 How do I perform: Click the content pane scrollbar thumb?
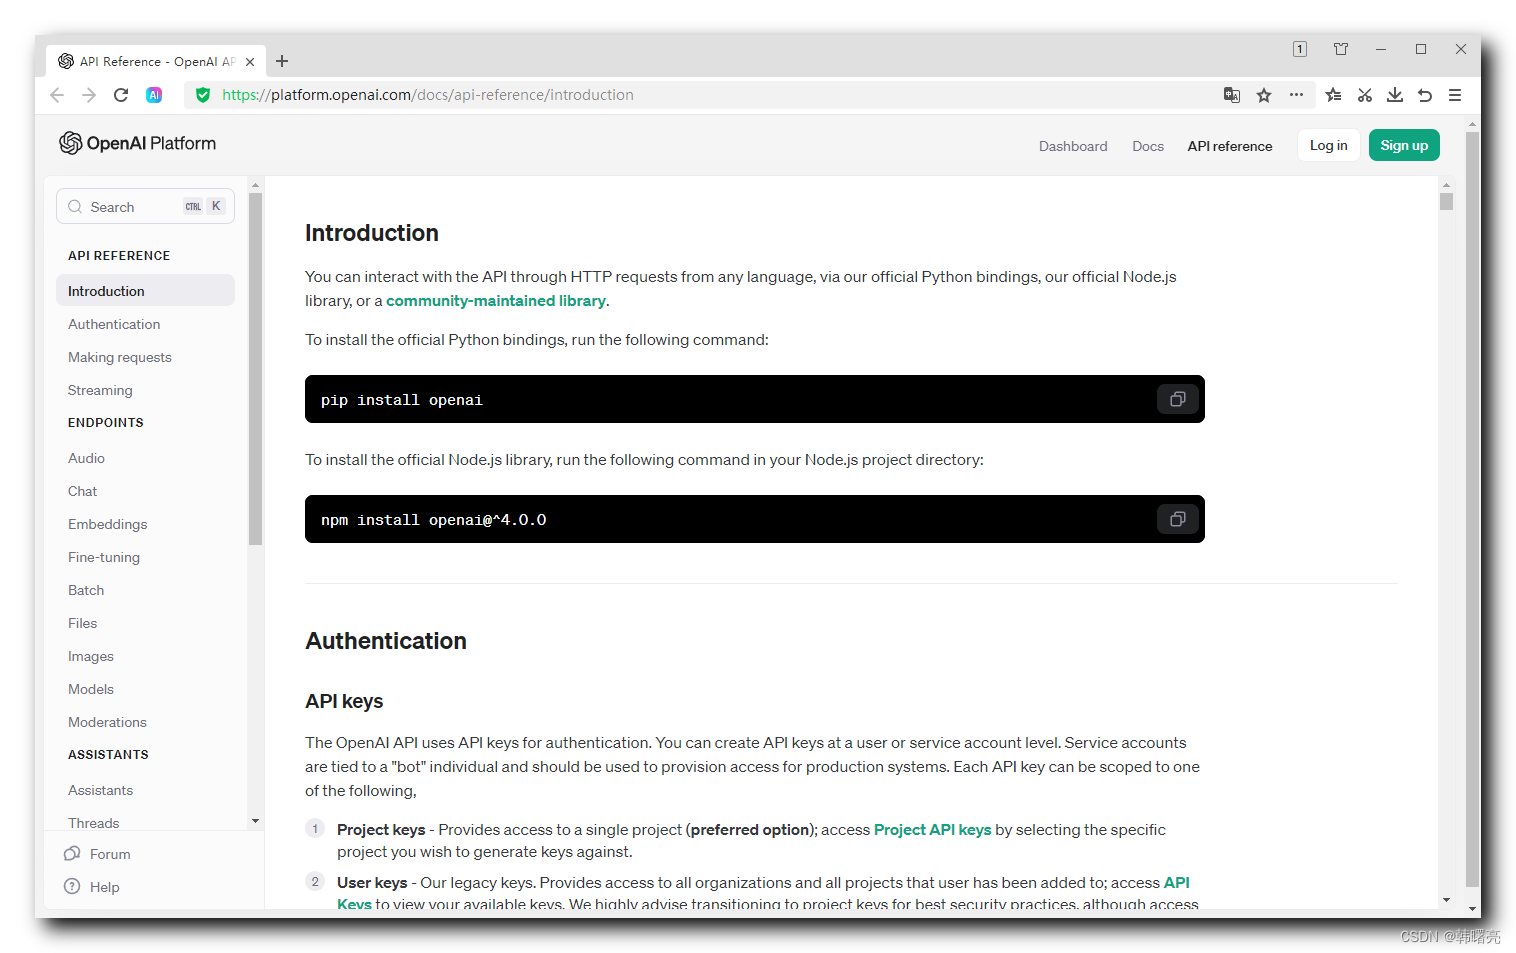1446,201
